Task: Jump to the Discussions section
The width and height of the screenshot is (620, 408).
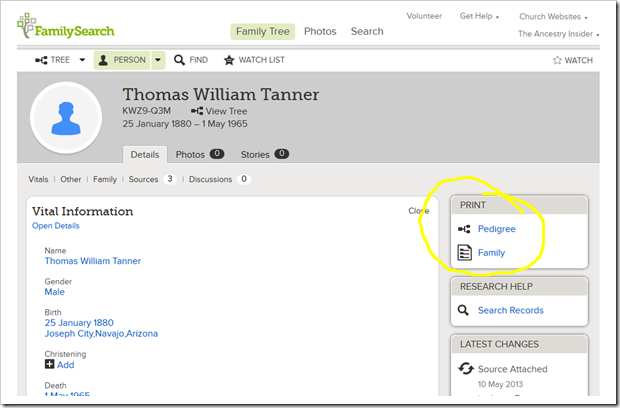Action: pyautogui.click(x=210, y=179)
